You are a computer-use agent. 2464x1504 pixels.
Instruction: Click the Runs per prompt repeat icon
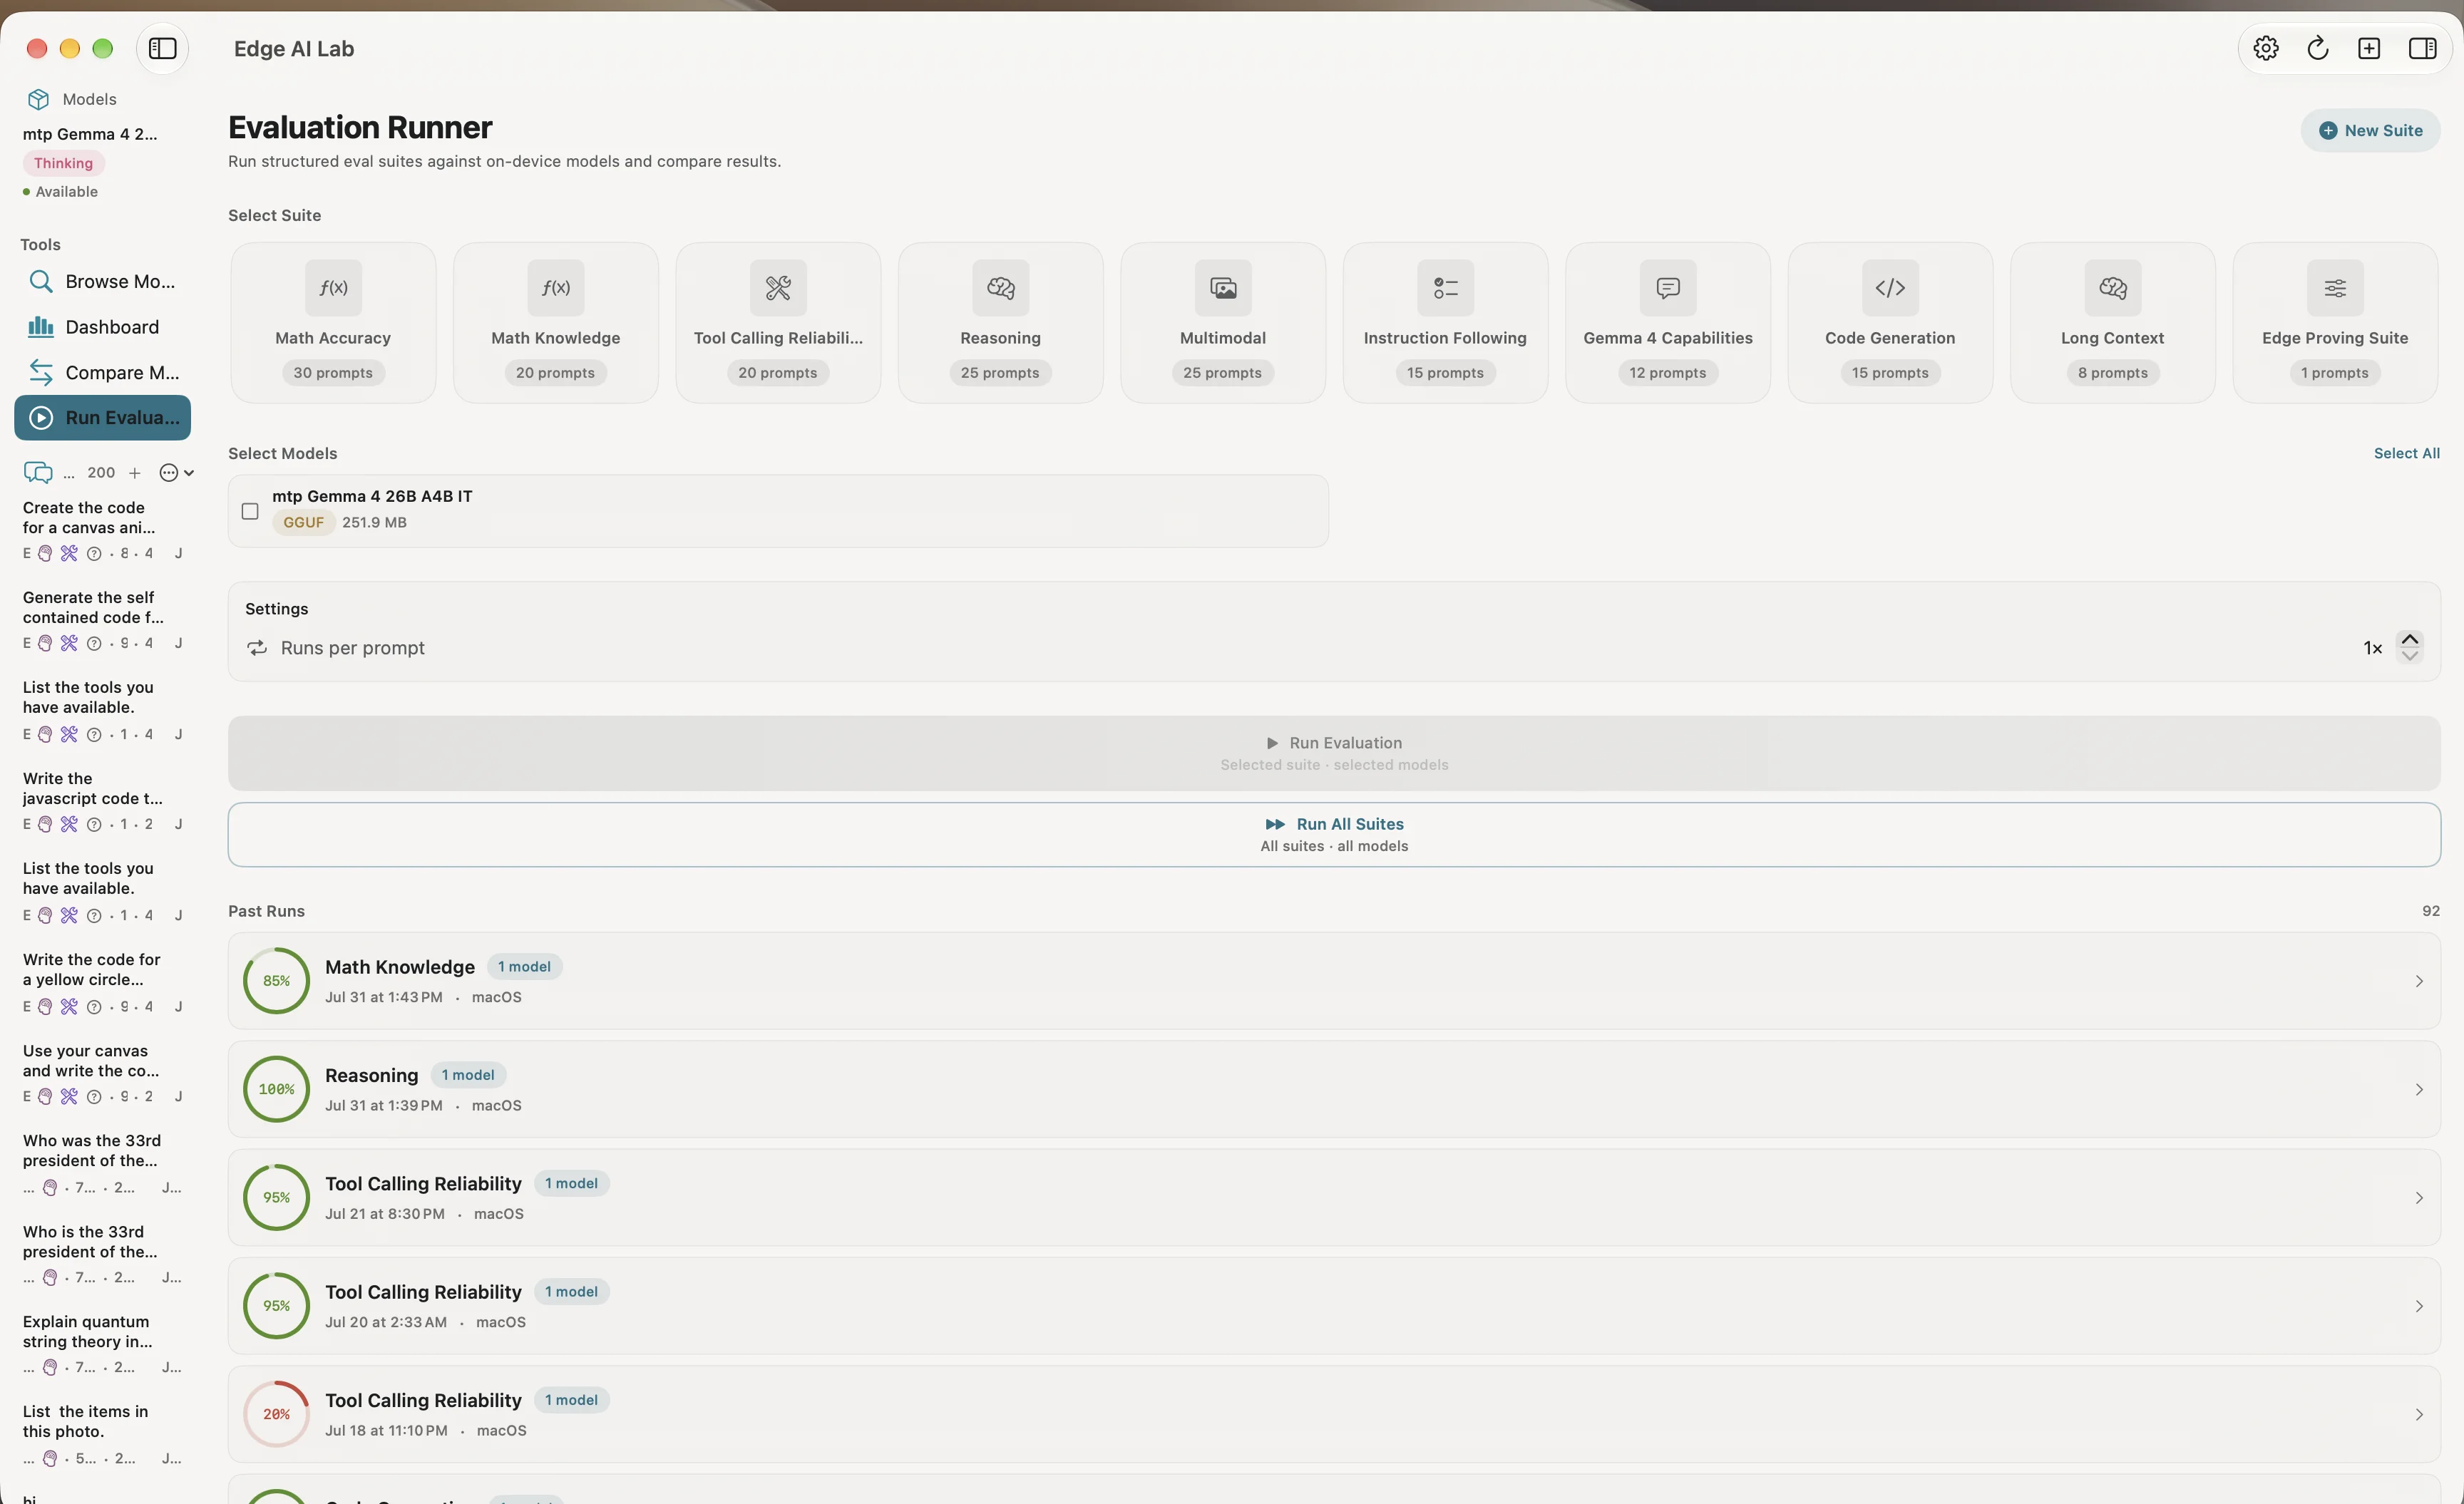tap(257, 648)
